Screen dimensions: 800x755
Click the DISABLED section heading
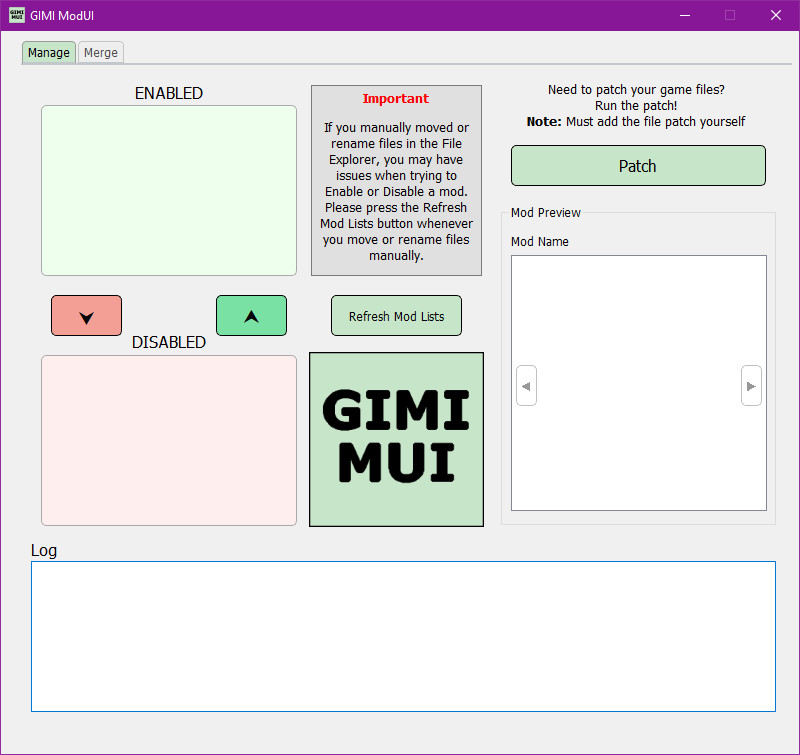[x=168, y=342]
